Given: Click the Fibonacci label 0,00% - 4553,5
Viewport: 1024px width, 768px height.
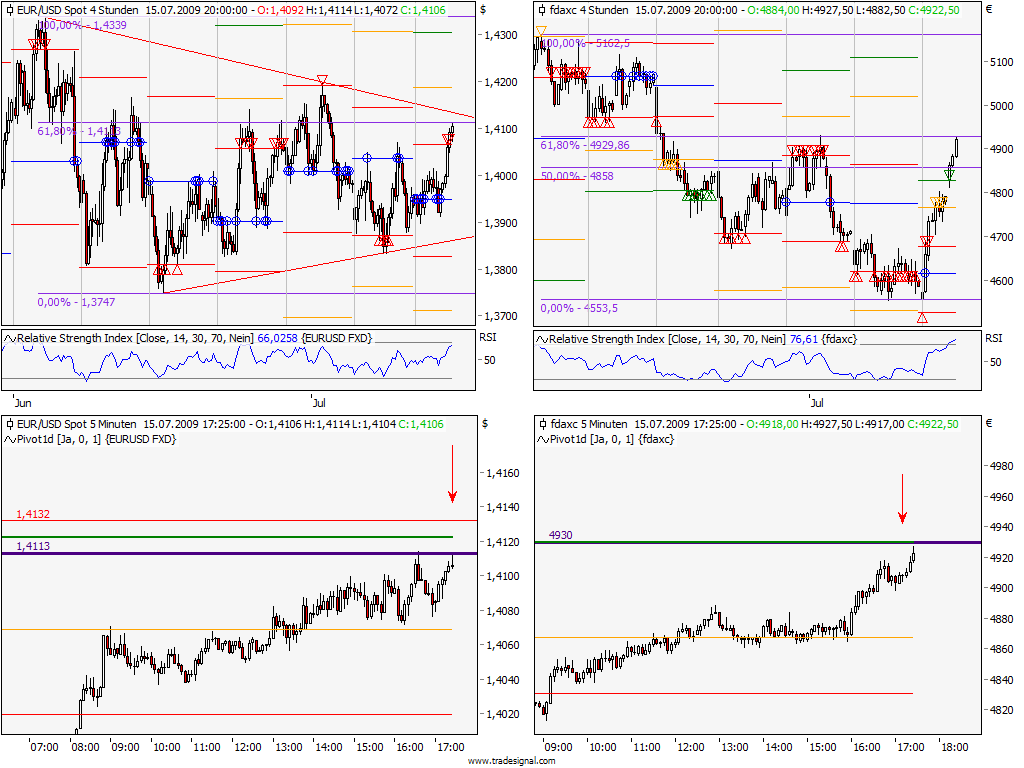Looking at the screenshot, I should click(x=579, y=308).
